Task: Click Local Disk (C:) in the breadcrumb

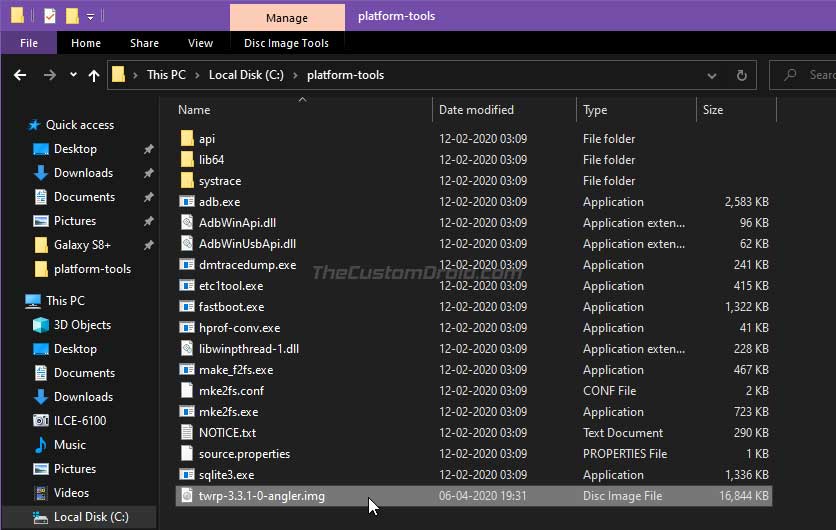Action: click(246, 75)
